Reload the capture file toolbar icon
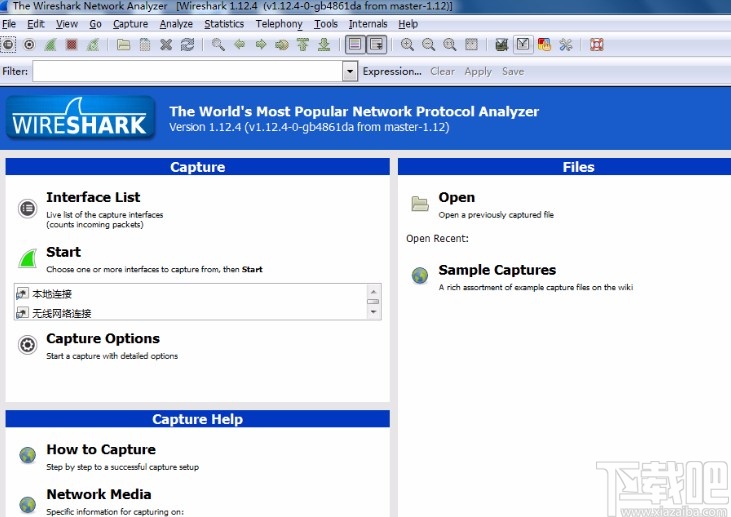Viewport: 731px width, 517px height. (187, 45)
